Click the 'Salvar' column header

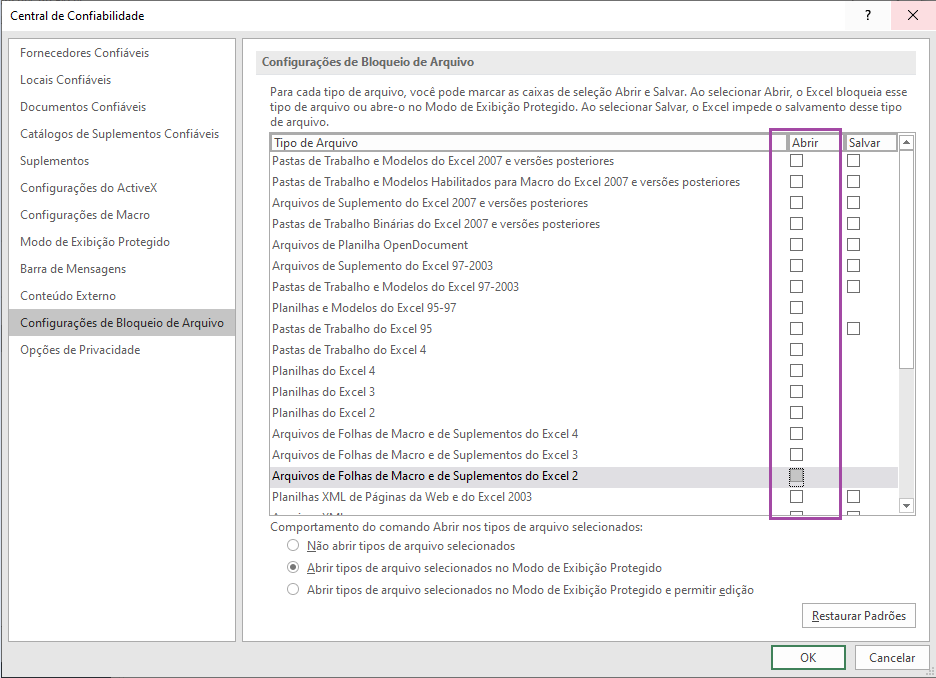(870, 143)
